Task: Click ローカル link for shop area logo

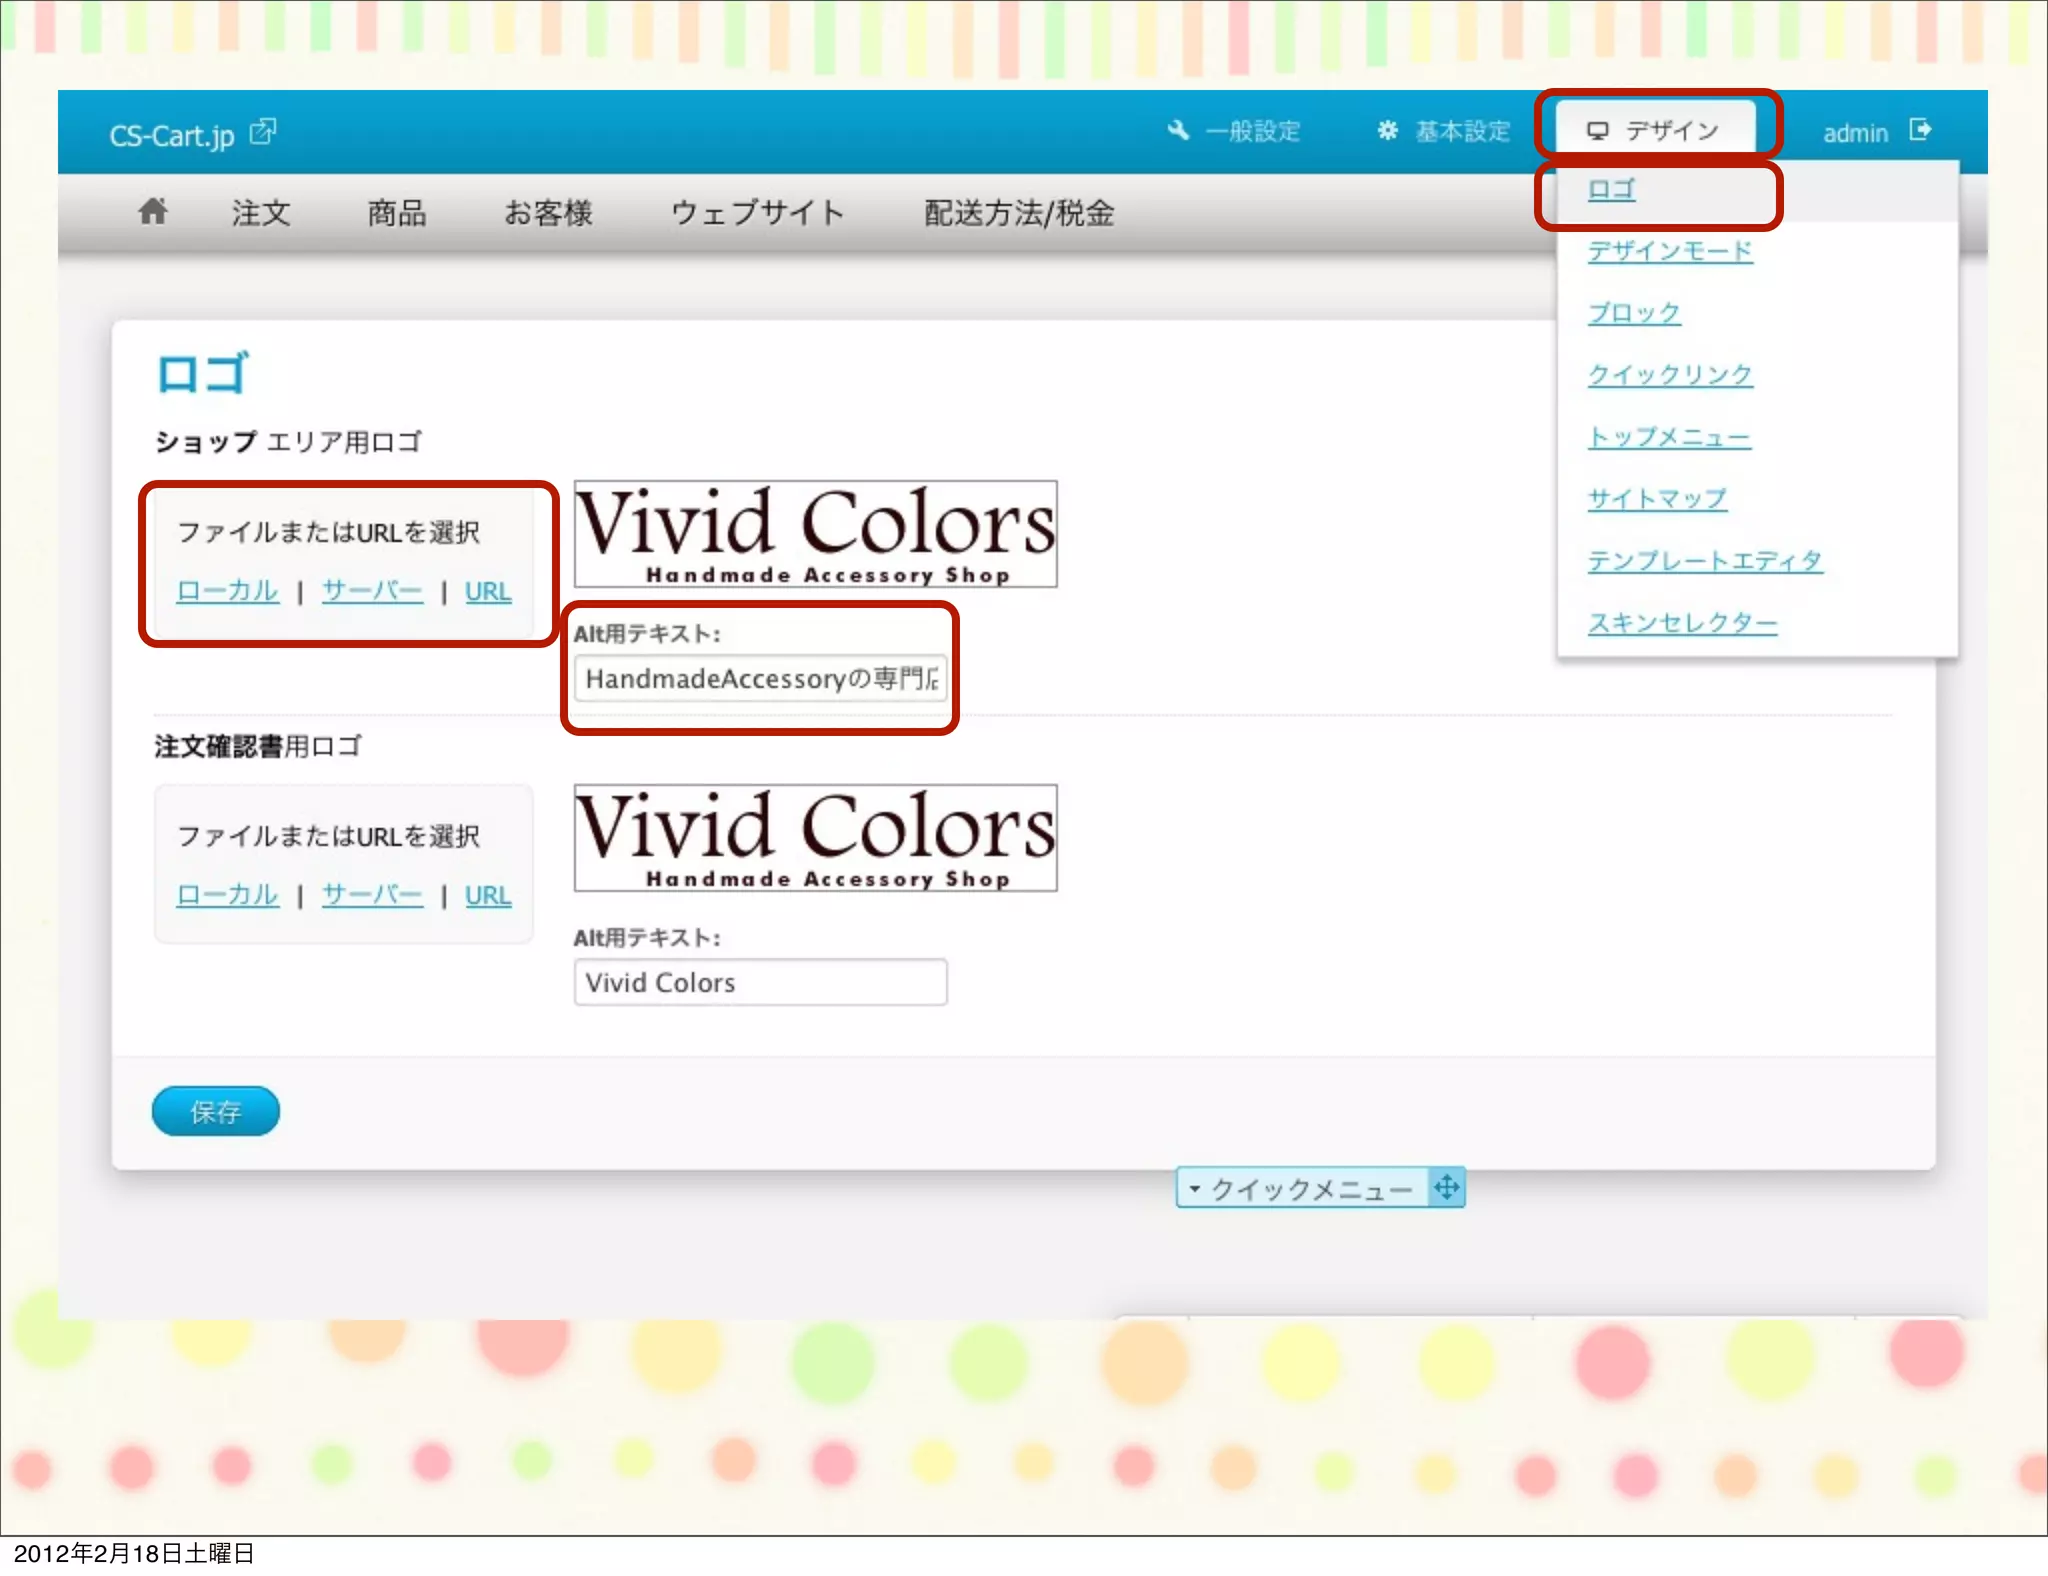Action: coord(227,591)
